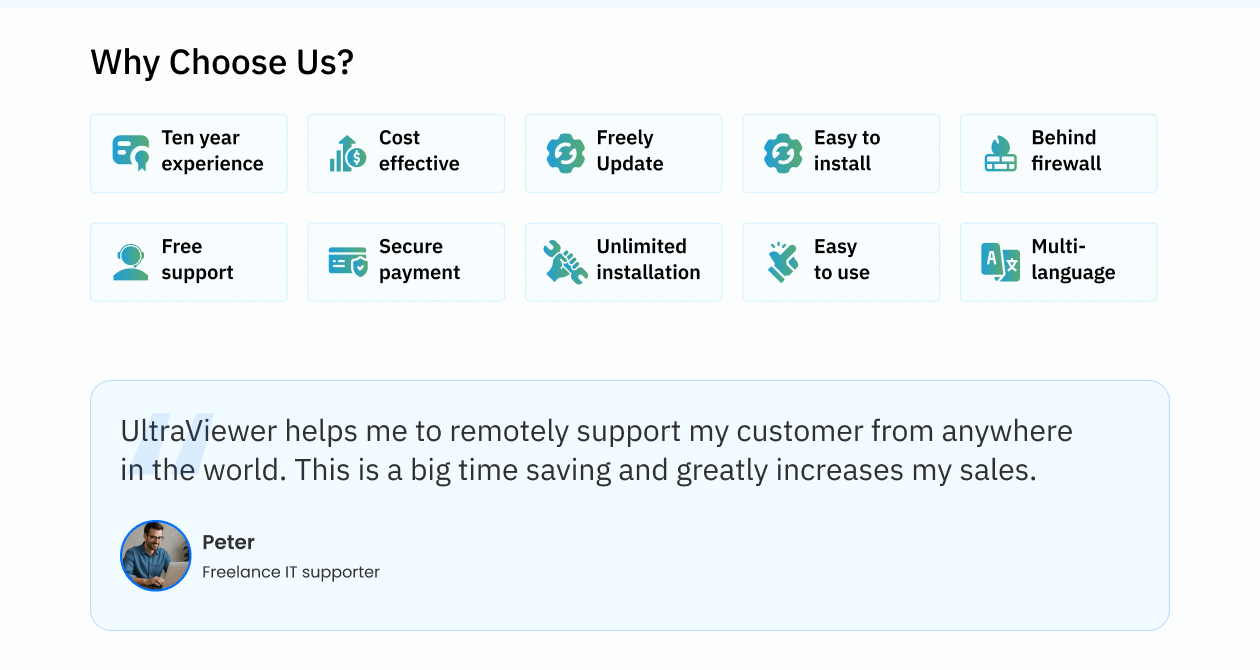Image resolution: width=1260 pixels, height=670 pixels.
Task: Click the "Freelance IT supporter" subtitle
Action: coord(291,572)
